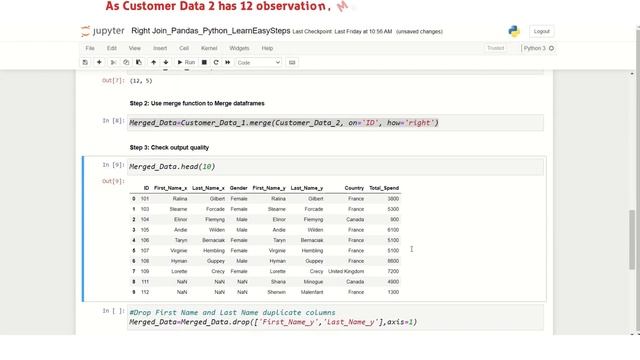The height and width of the screenshot is (360, 640).
Task: Interrupt the kernel with stop icon
Action: (x=204, y=62)
